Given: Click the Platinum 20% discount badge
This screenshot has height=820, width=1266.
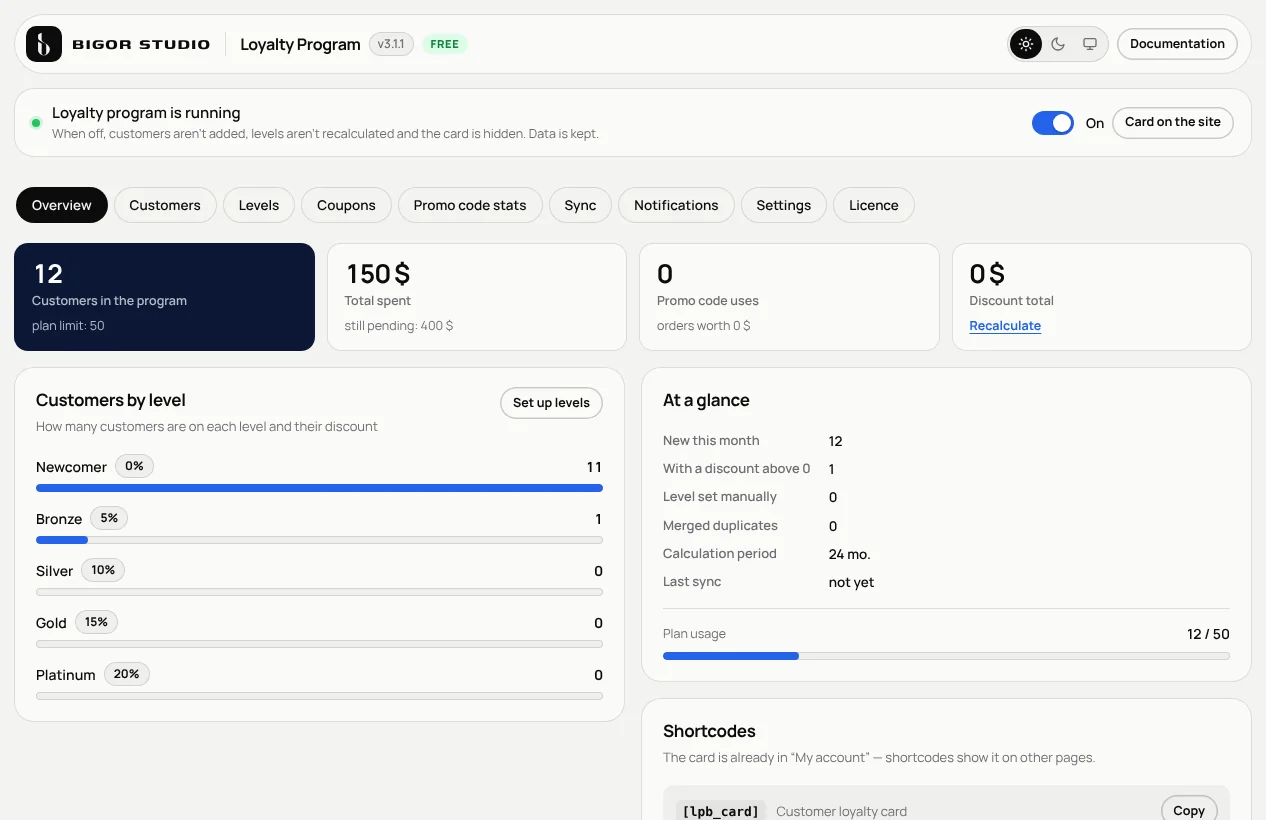Looking at the screenshot, I should pyautogui.click(x=126, y=674).
